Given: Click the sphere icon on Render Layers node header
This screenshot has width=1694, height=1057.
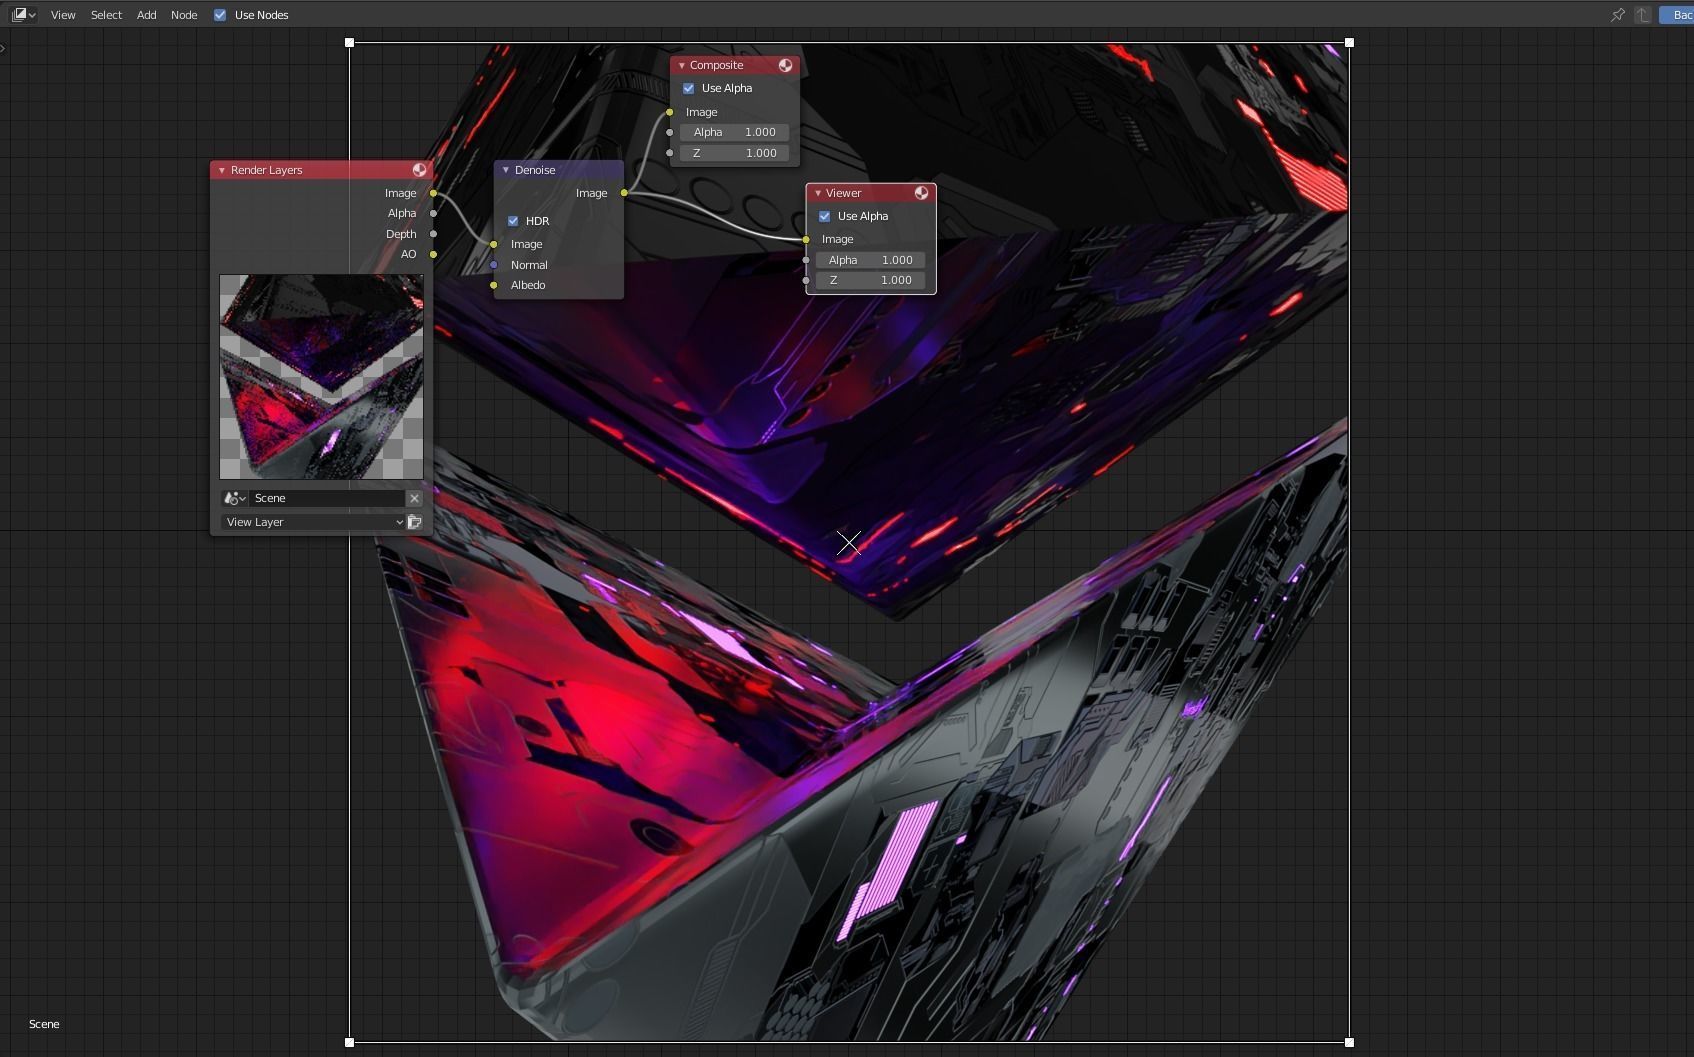Looking at the screenshot, I should pyautogui.click(x=419, y=169).
